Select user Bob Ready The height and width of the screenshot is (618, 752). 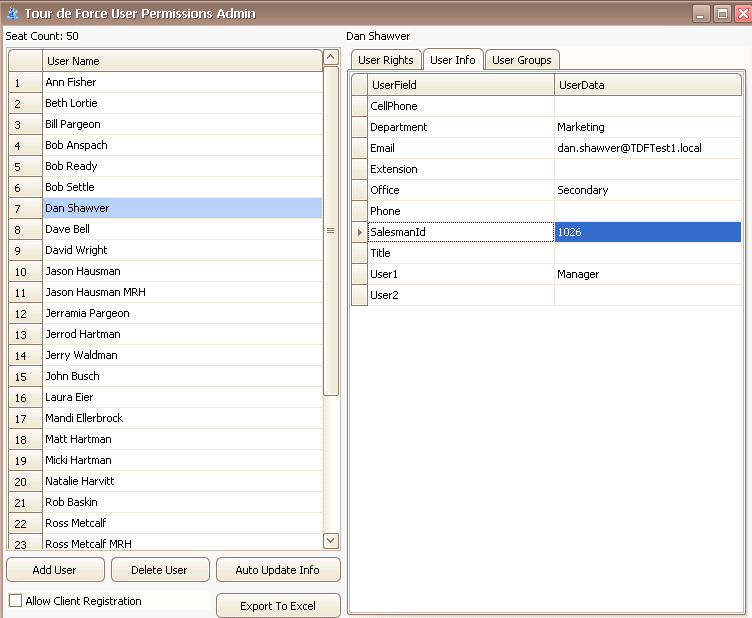[182, 166]
